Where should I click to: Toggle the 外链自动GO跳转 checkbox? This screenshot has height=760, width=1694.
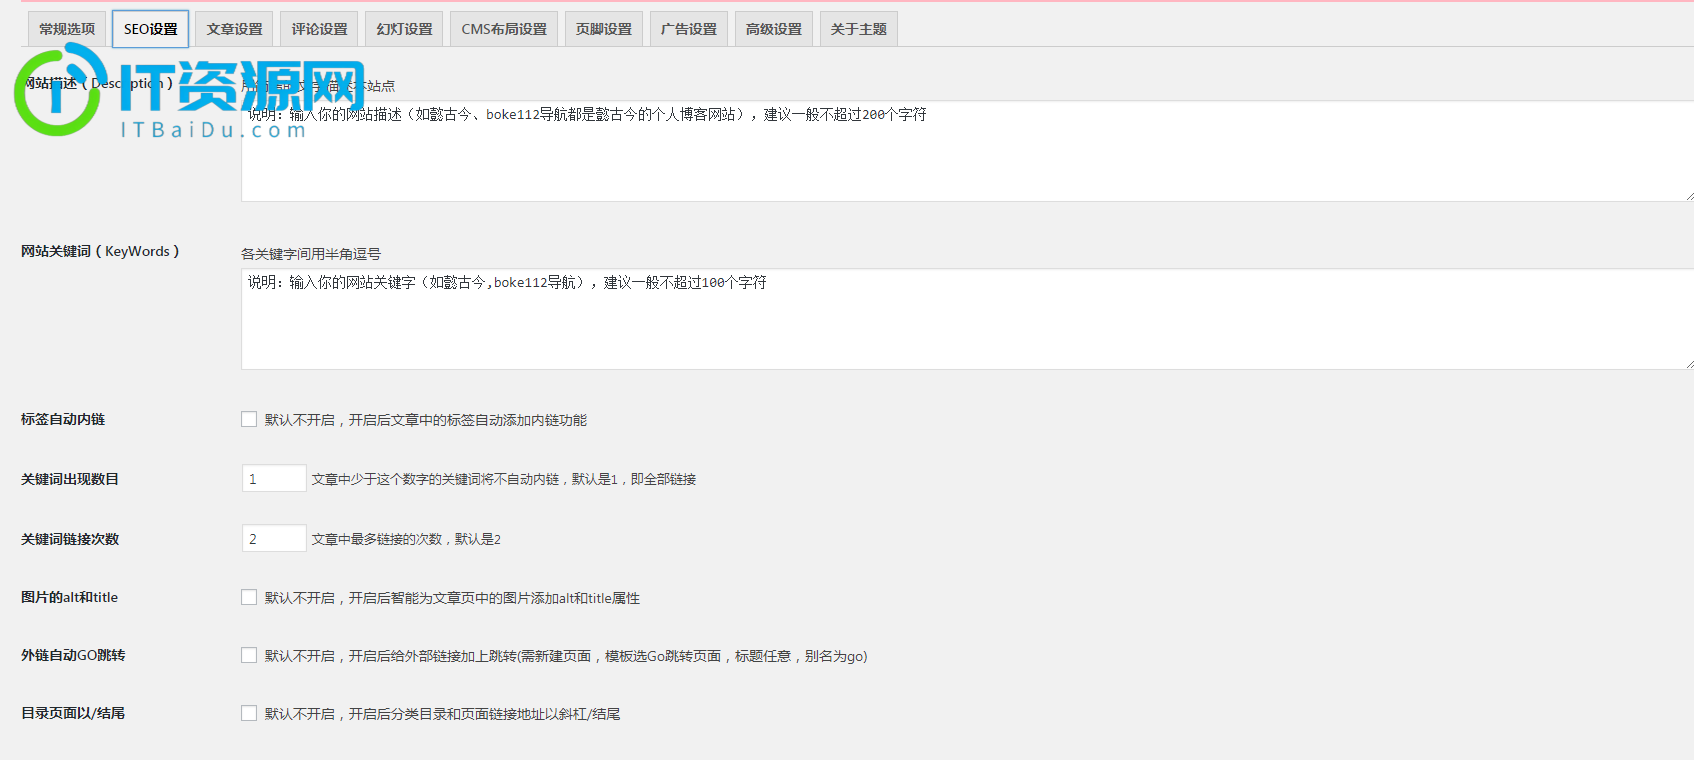249,655
